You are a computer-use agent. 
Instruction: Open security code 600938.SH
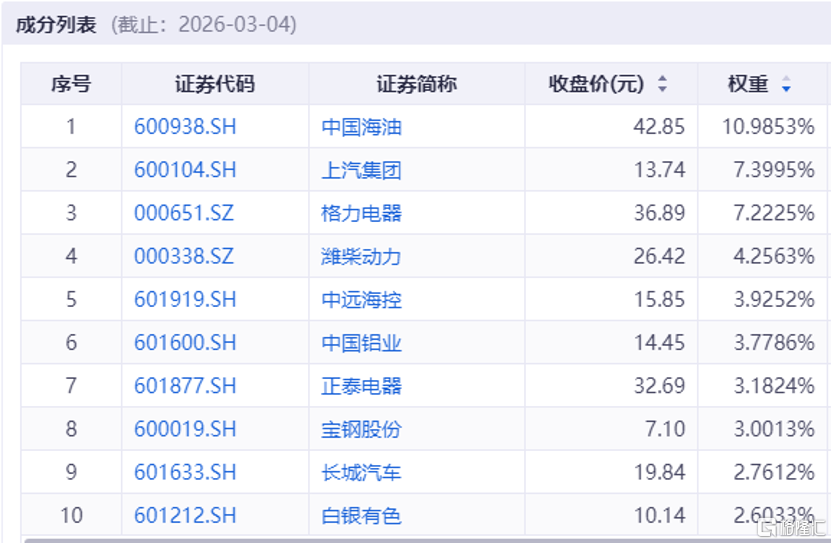(185, 127)
